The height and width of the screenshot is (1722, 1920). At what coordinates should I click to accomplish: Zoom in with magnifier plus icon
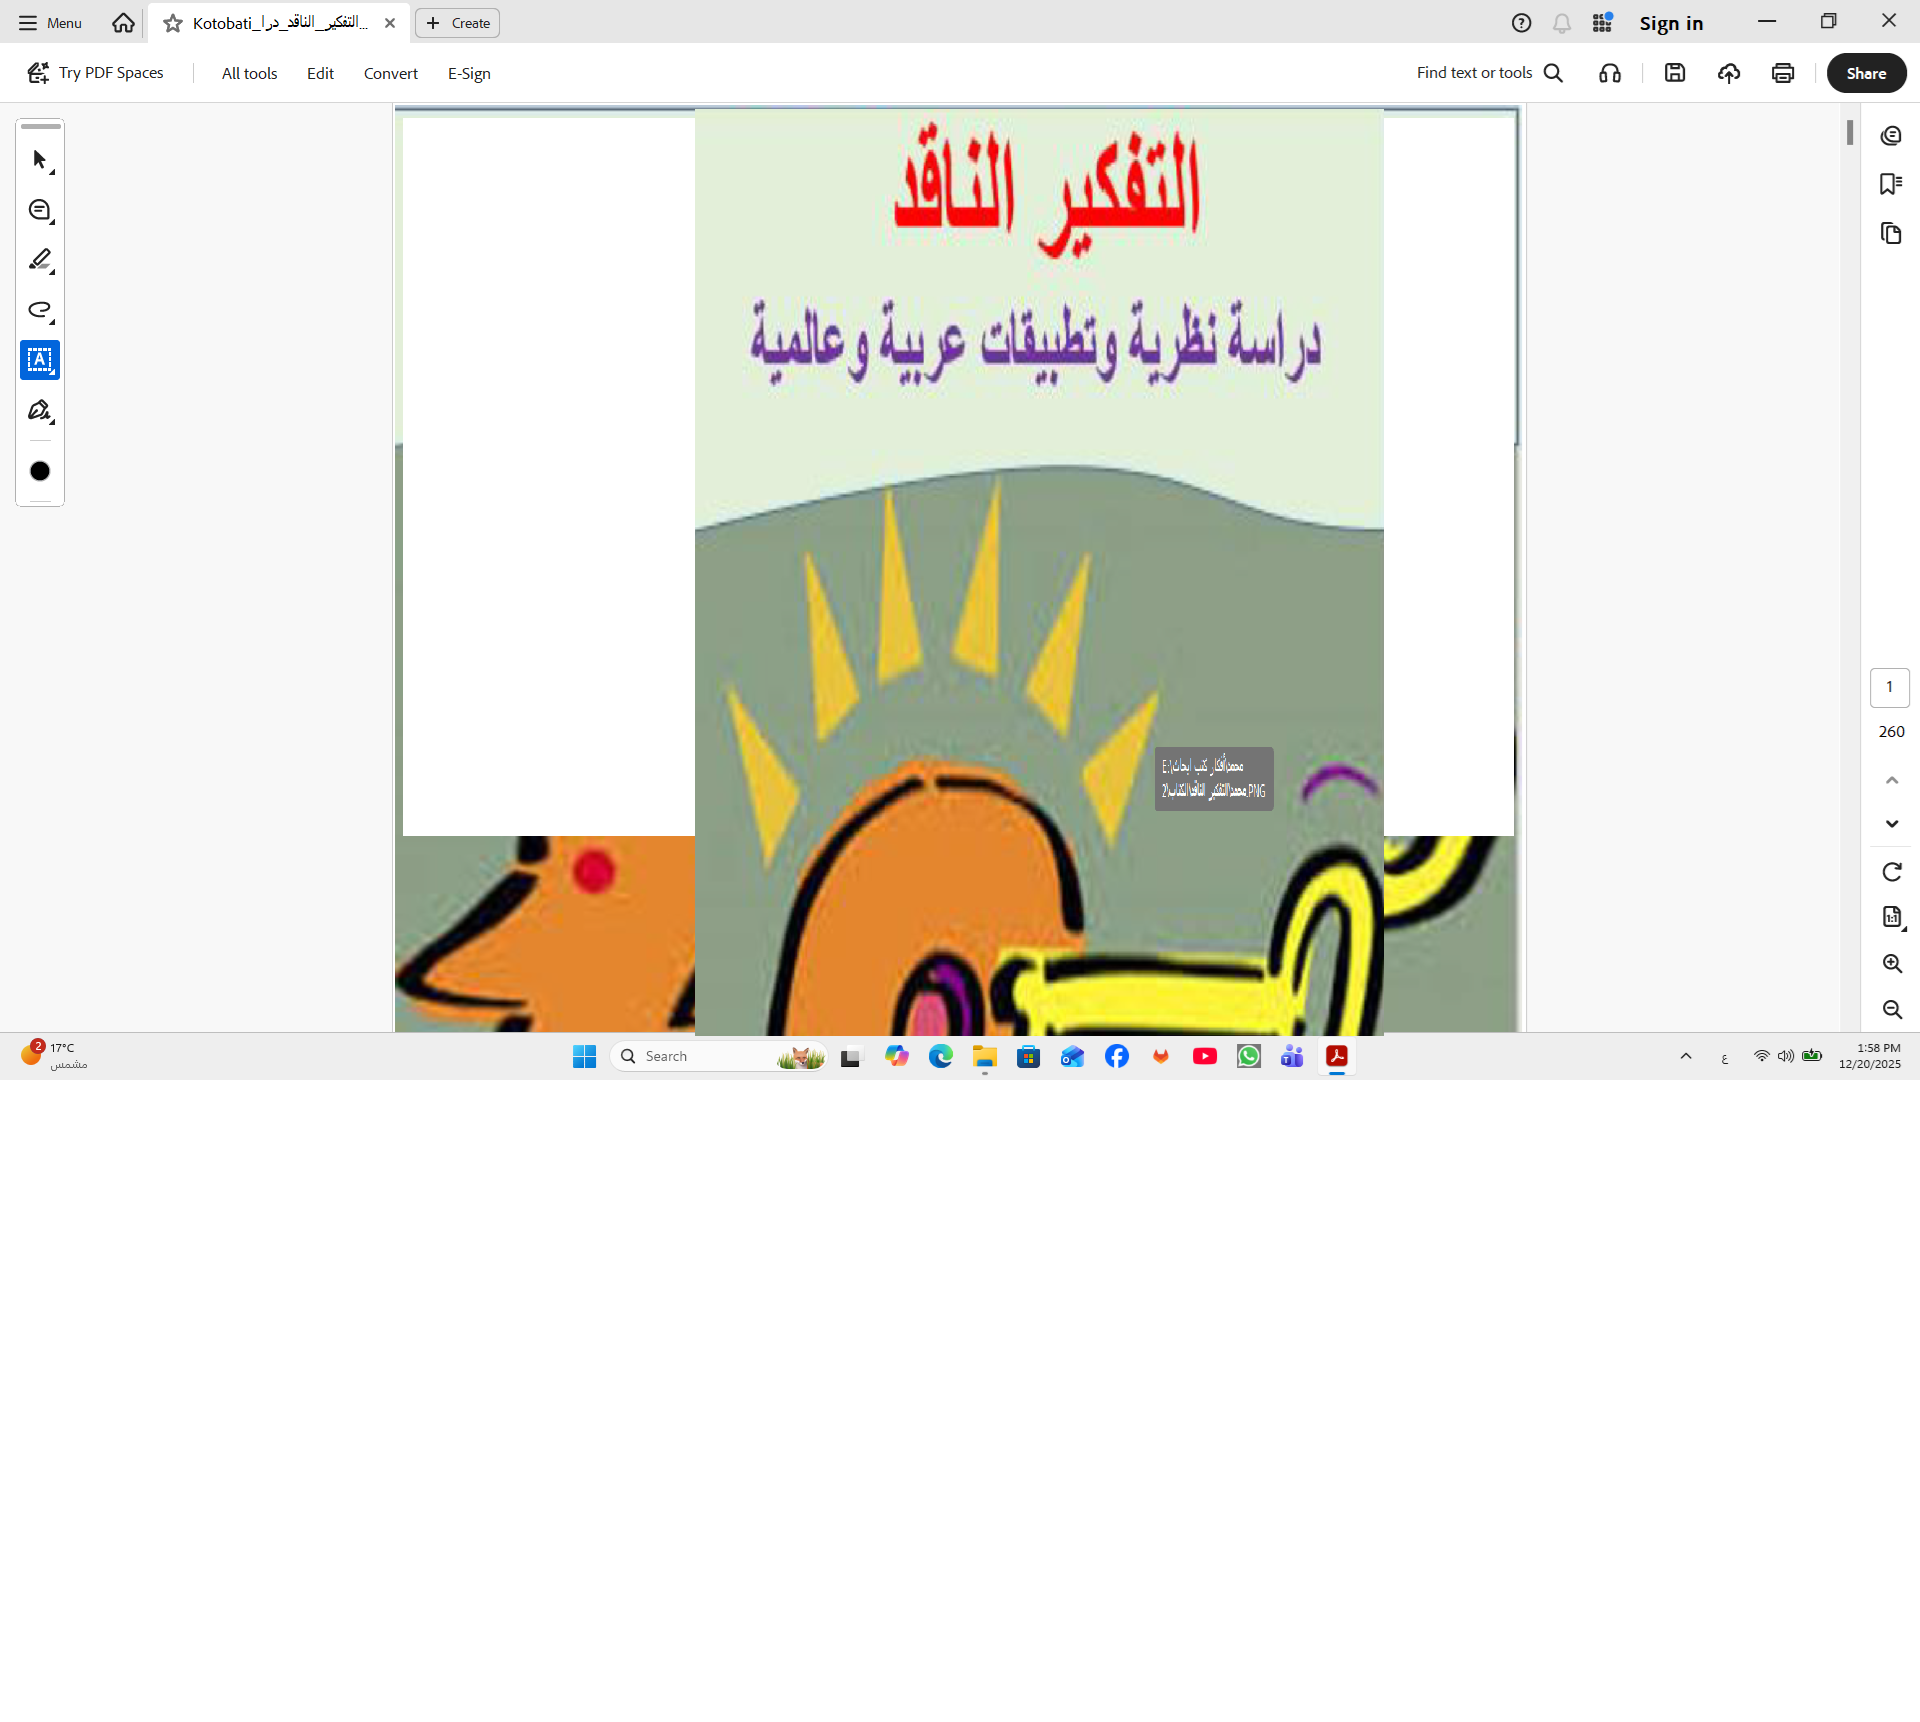[x=1892, y=964]
